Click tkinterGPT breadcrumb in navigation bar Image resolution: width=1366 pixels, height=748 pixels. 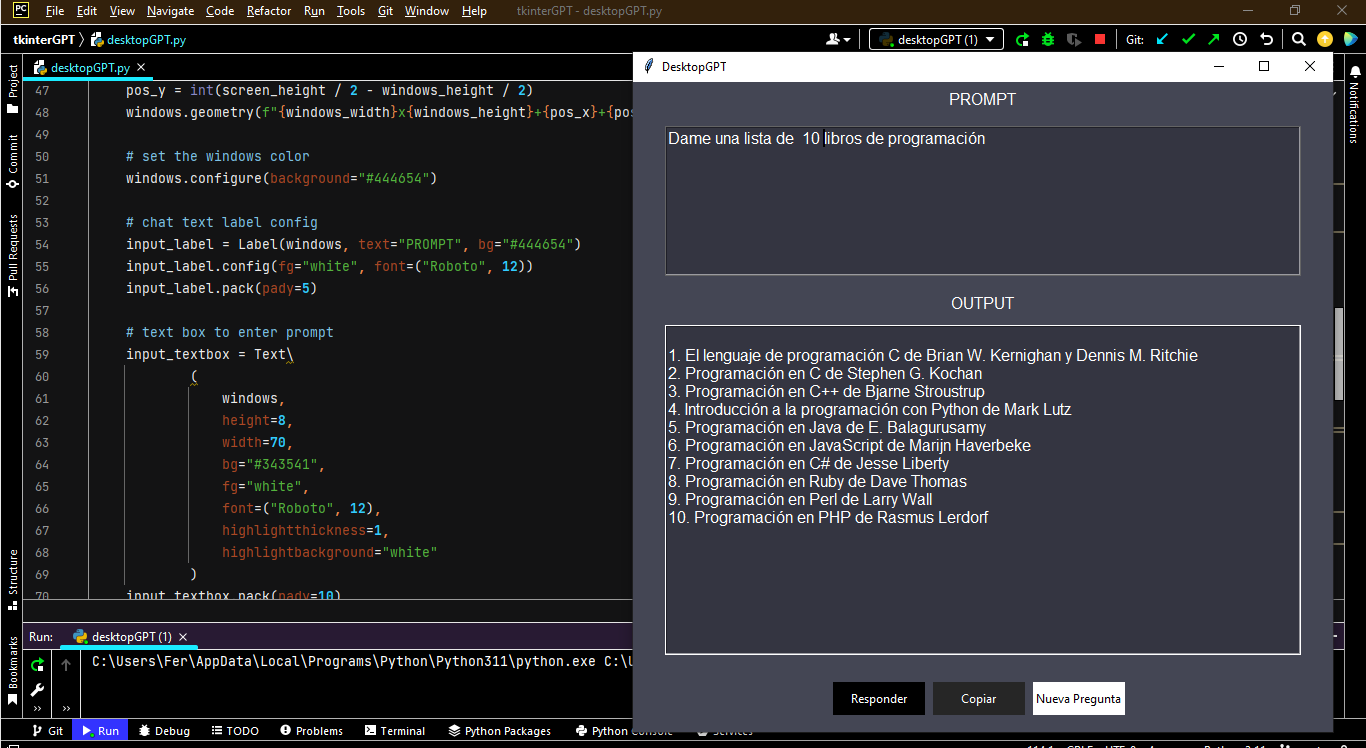click(43, 40)
